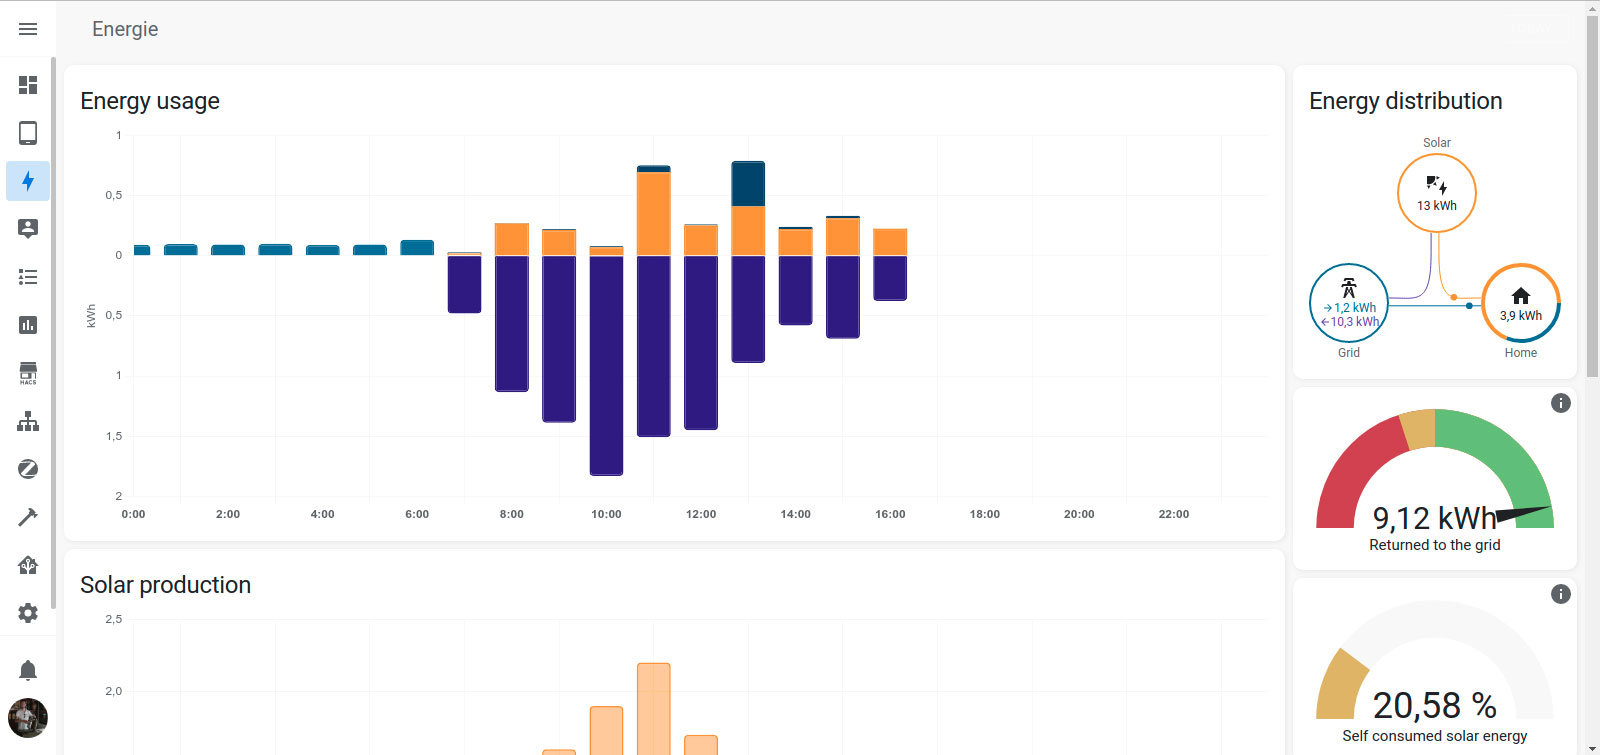The image size is (1600, 755).
Task: Open the History chart icon in the sidebar
Action: pyautogui.click(x=28, y=325)
